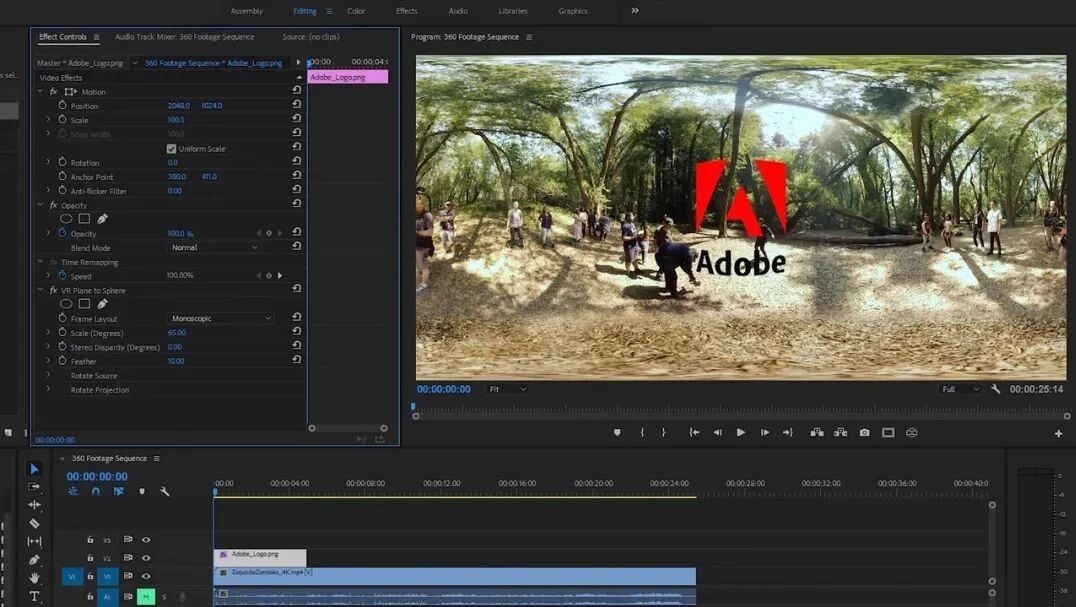The width and height of the screenshot is (1076, 607).
Task: Solo audio track A1
Action: coord(164,597)
